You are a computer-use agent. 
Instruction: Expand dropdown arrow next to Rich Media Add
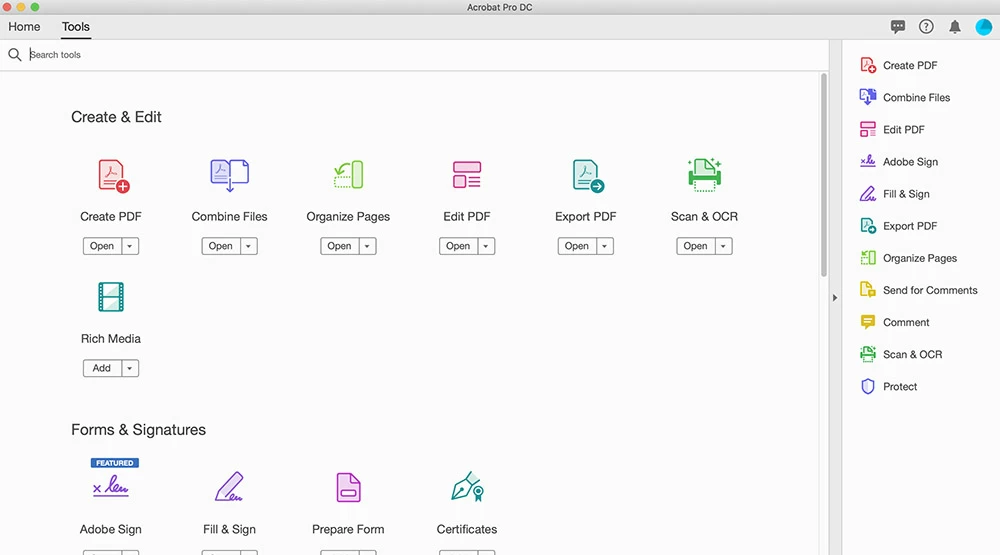[129, 368]
